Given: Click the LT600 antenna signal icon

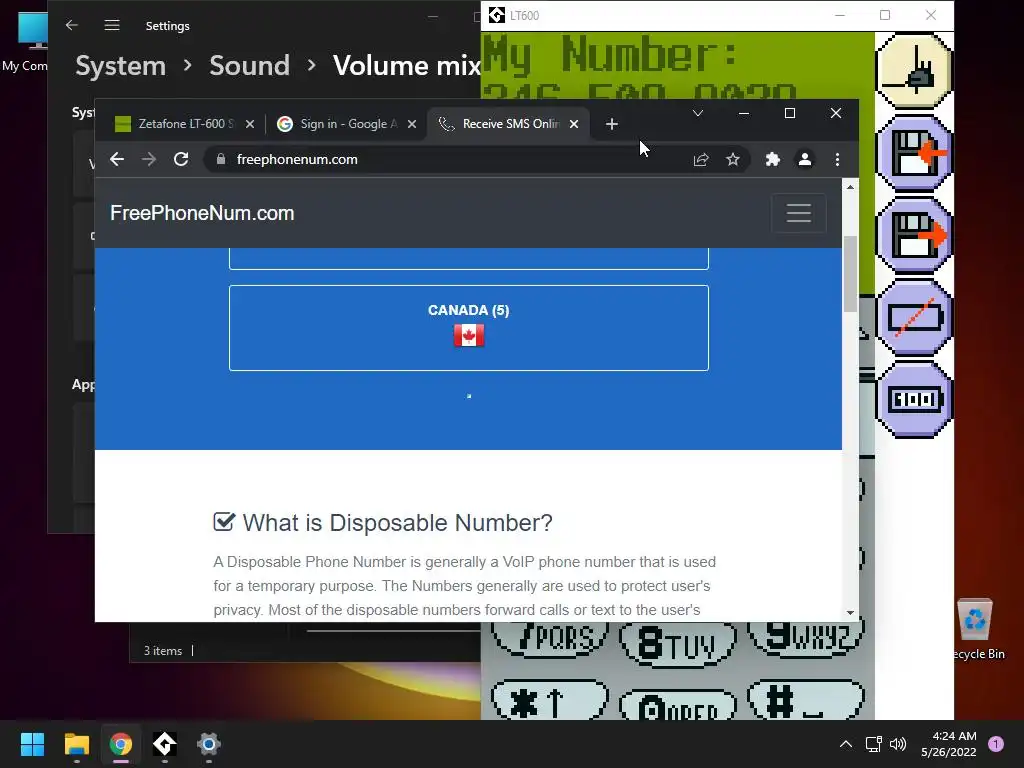Looking at the screenshot, I should [x=914, y=71].
